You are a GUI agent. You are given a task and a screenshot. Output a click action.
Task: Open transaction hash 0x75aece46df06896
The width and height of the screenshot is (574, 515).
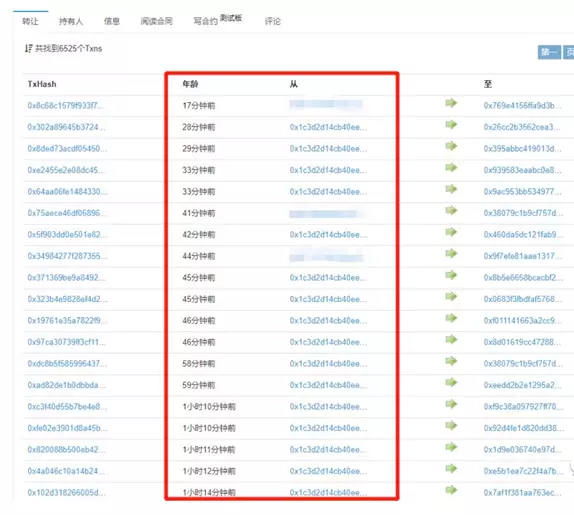[x=67, y=213]
